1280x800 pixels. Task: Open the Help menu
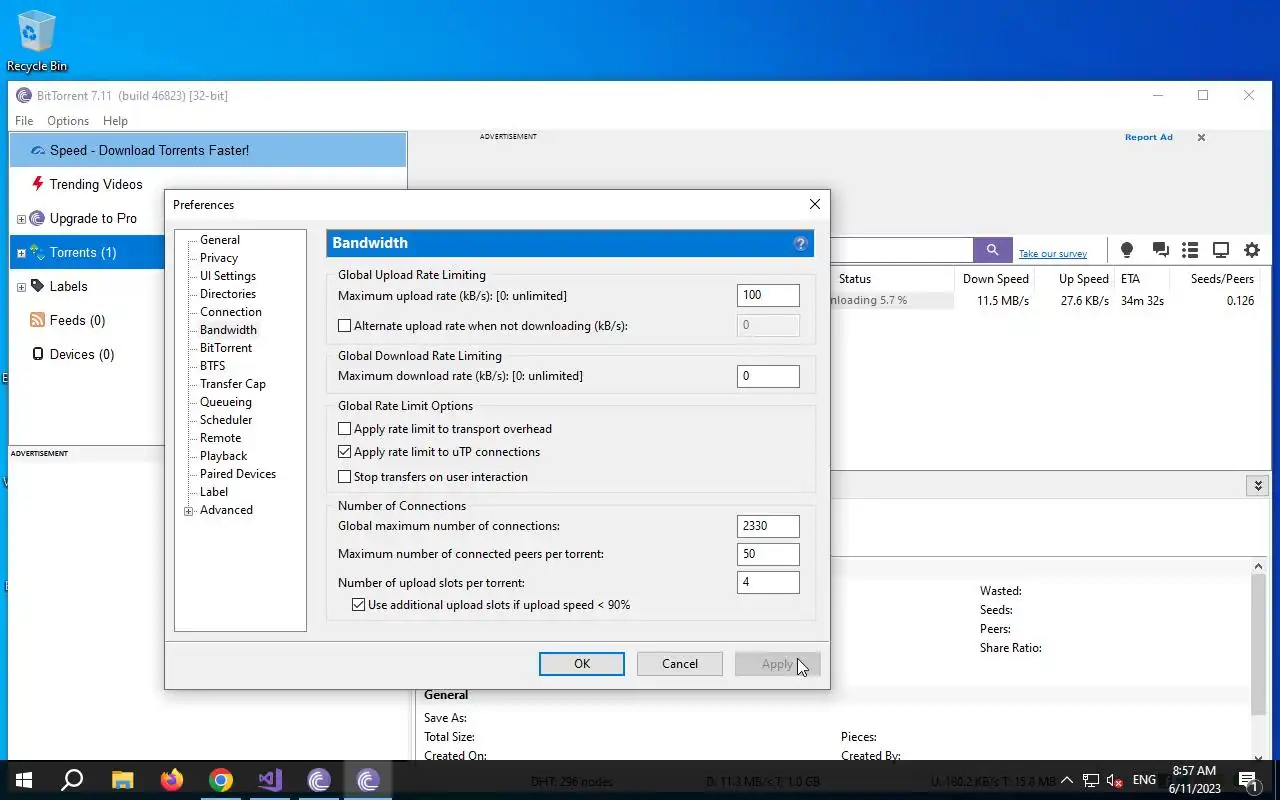pyautogui.click(x=115, y=120)
